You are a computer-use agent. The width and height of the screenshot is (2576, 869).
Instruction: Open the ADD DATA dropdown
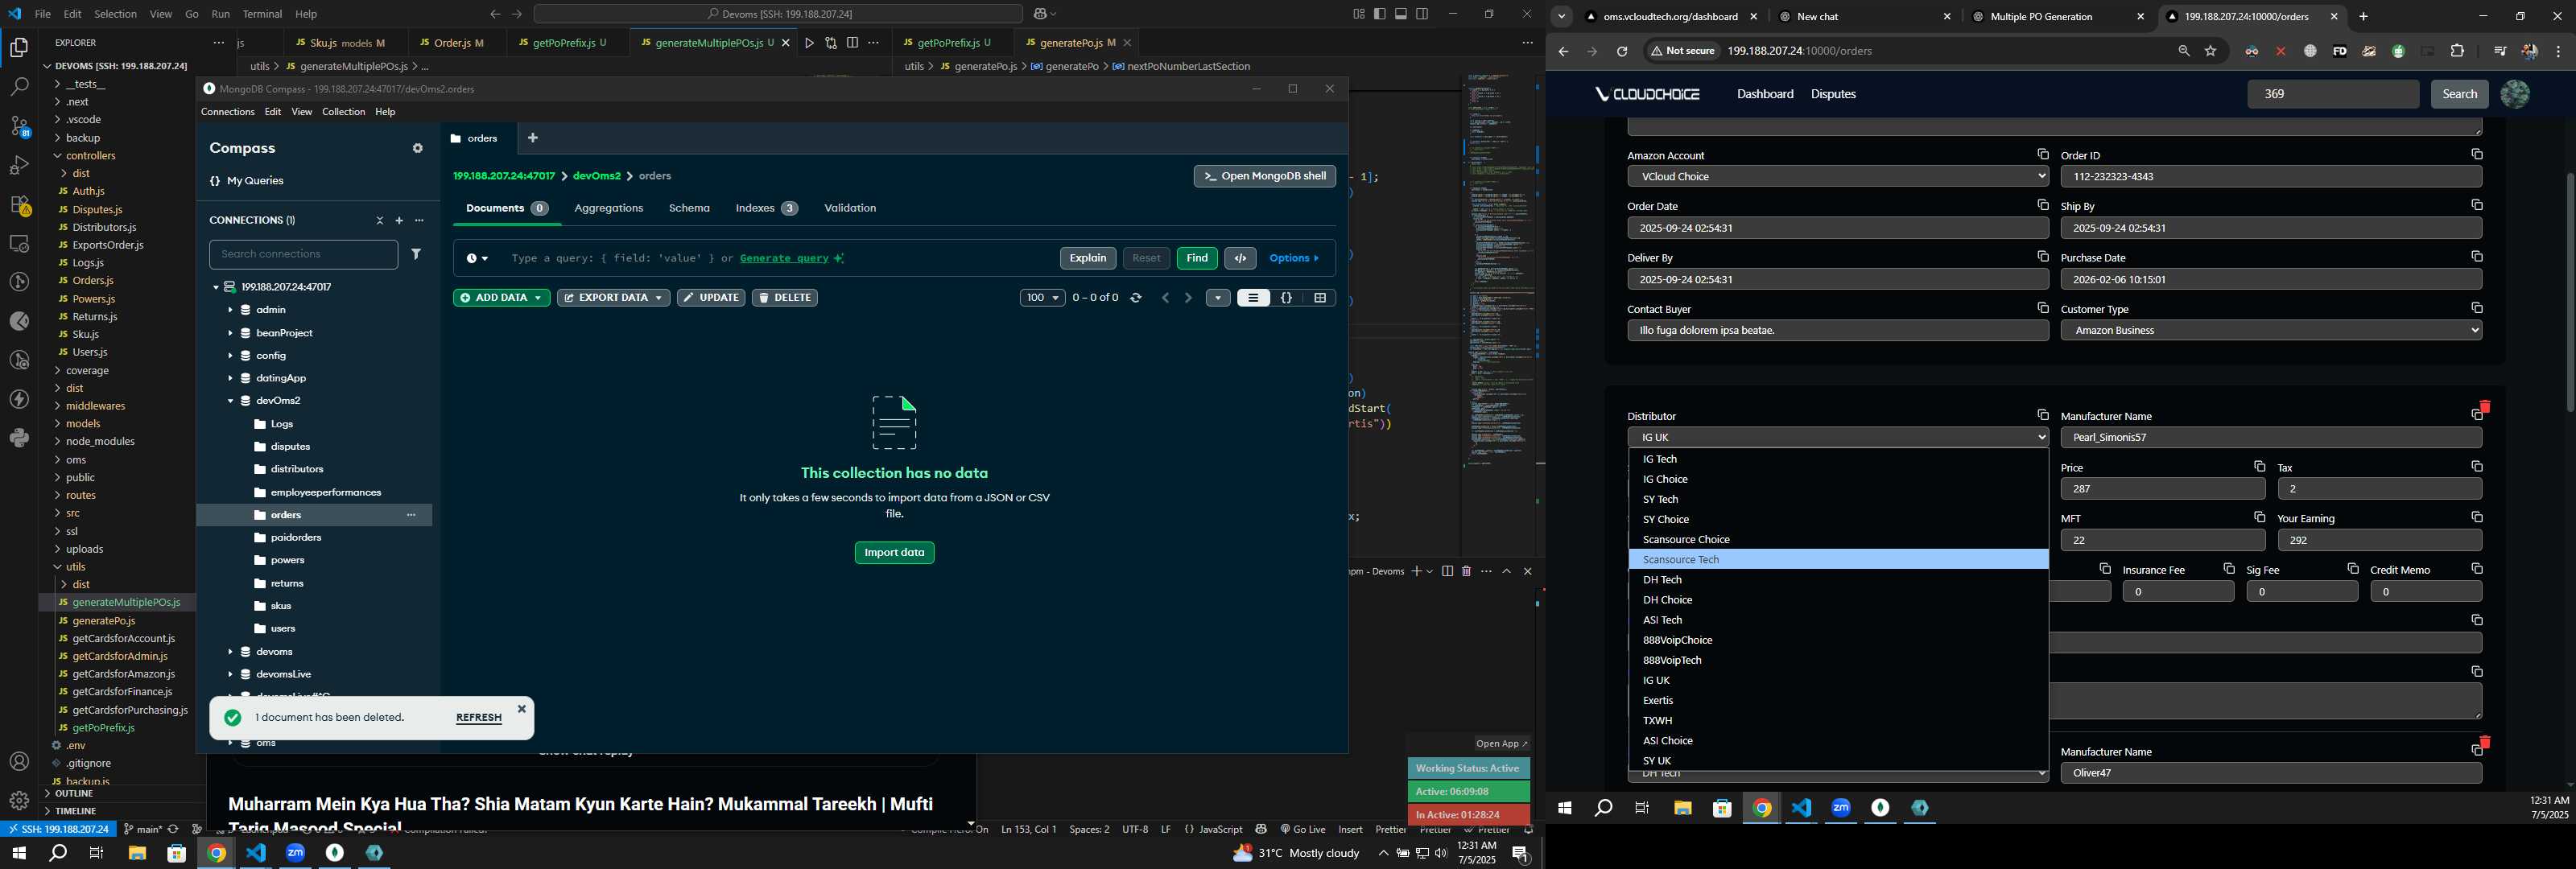(501, 298)
